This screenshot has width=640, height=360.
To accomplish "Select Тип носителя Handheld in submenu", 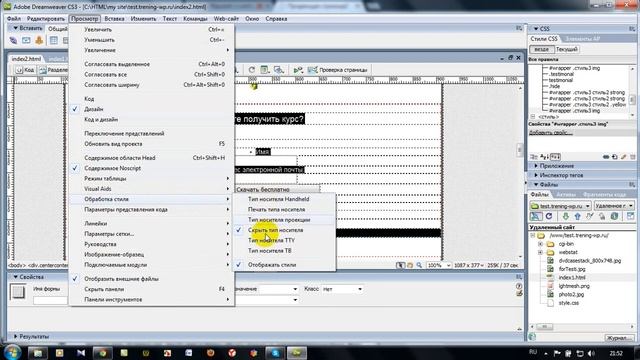I will [284, 199].
